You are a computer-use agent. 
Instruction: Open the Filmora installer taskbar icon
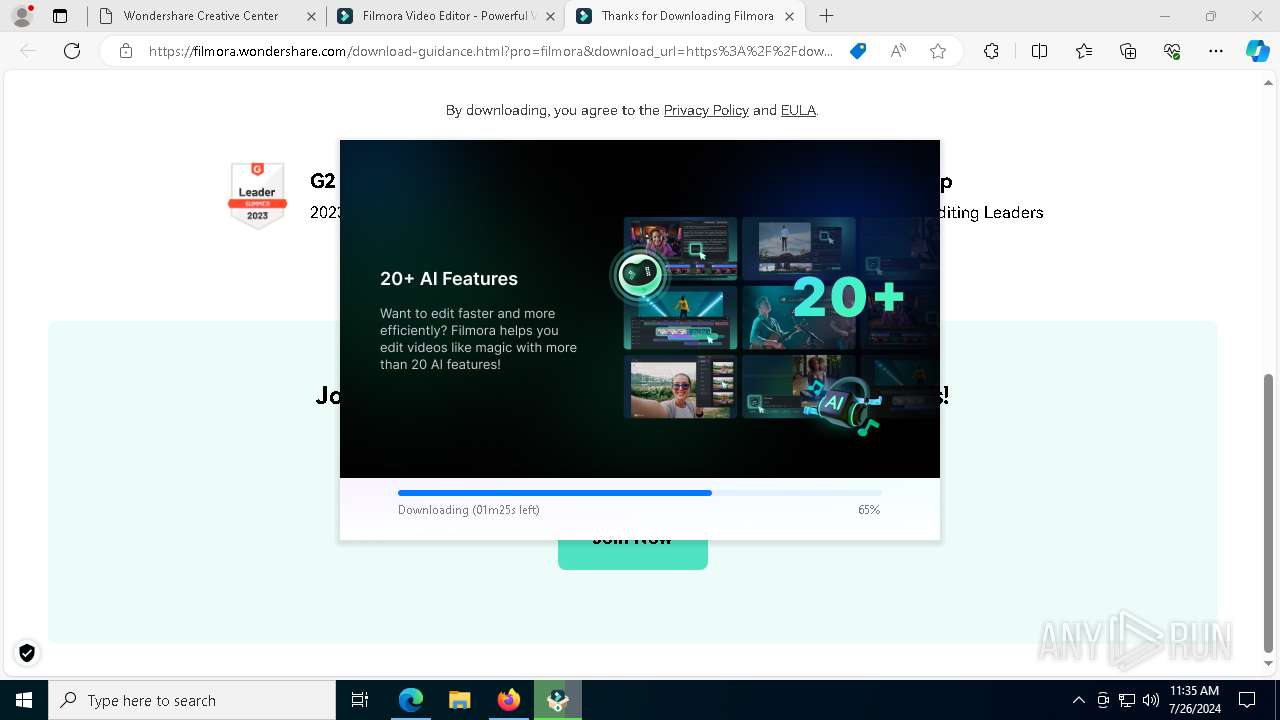(x=557, y=700)
